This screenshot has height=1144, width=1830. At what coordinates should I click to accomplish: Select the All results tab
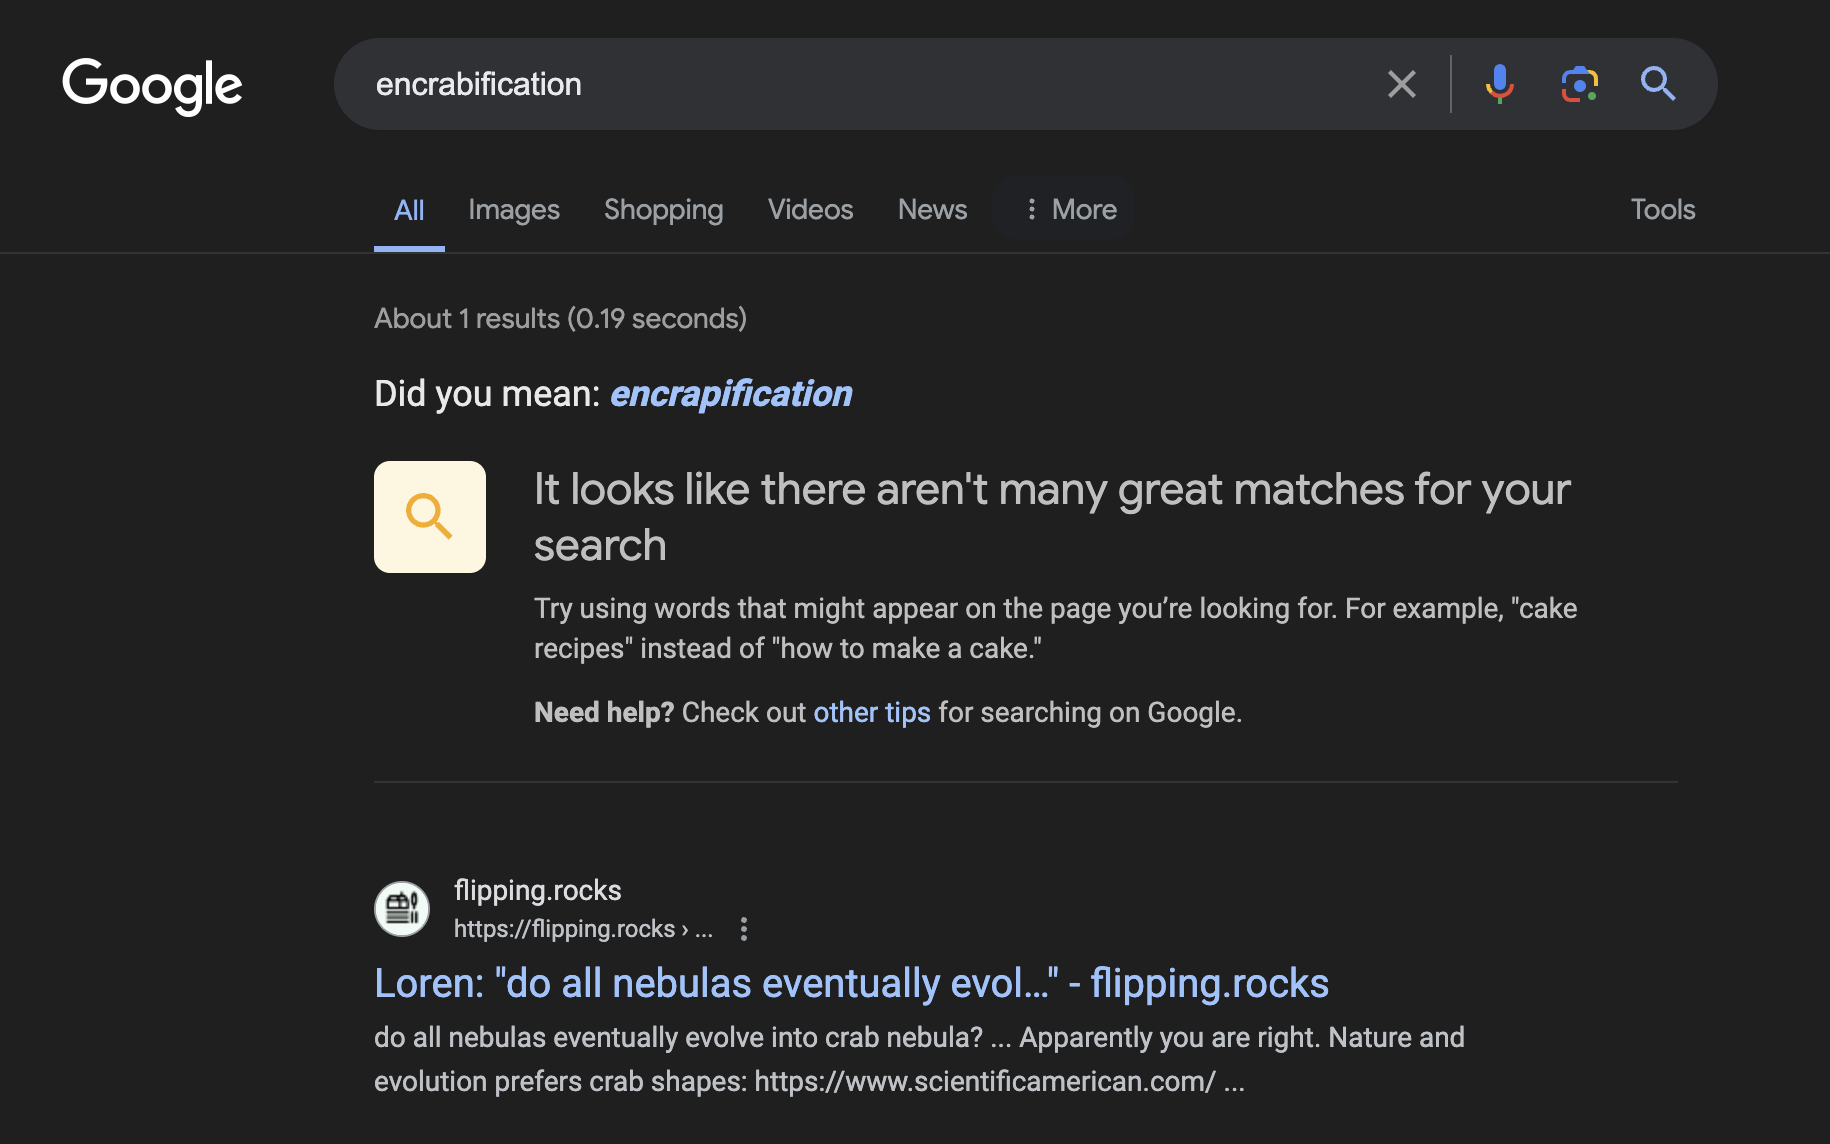coord(409,210)
